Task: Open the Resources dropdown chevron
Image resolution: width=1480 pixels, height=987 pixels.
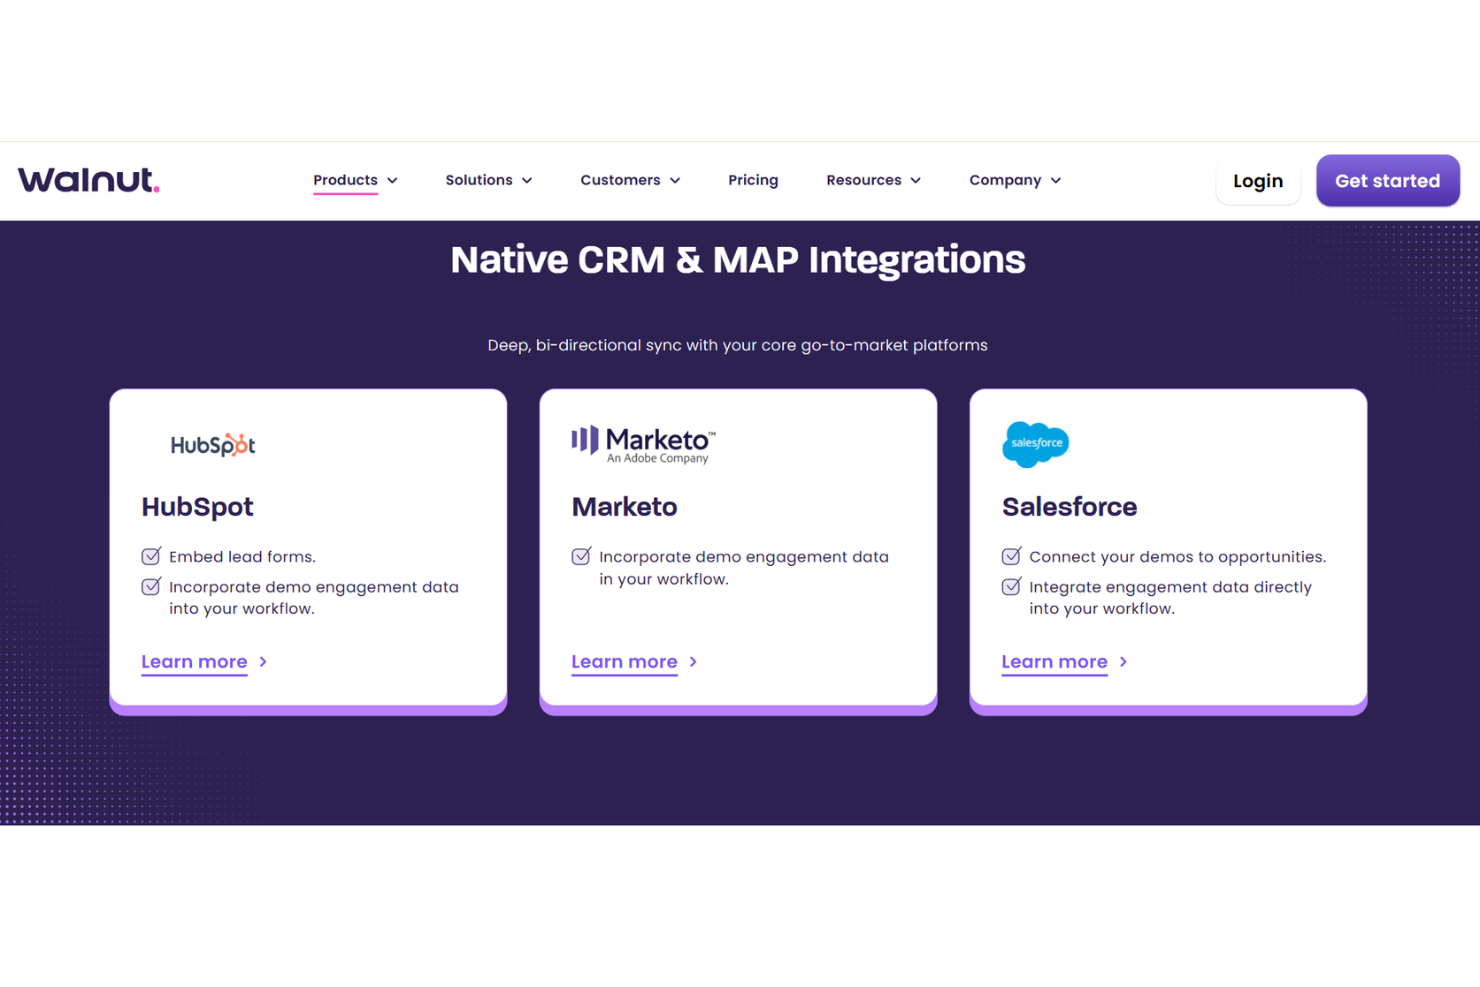Action: tap(915, 181)
